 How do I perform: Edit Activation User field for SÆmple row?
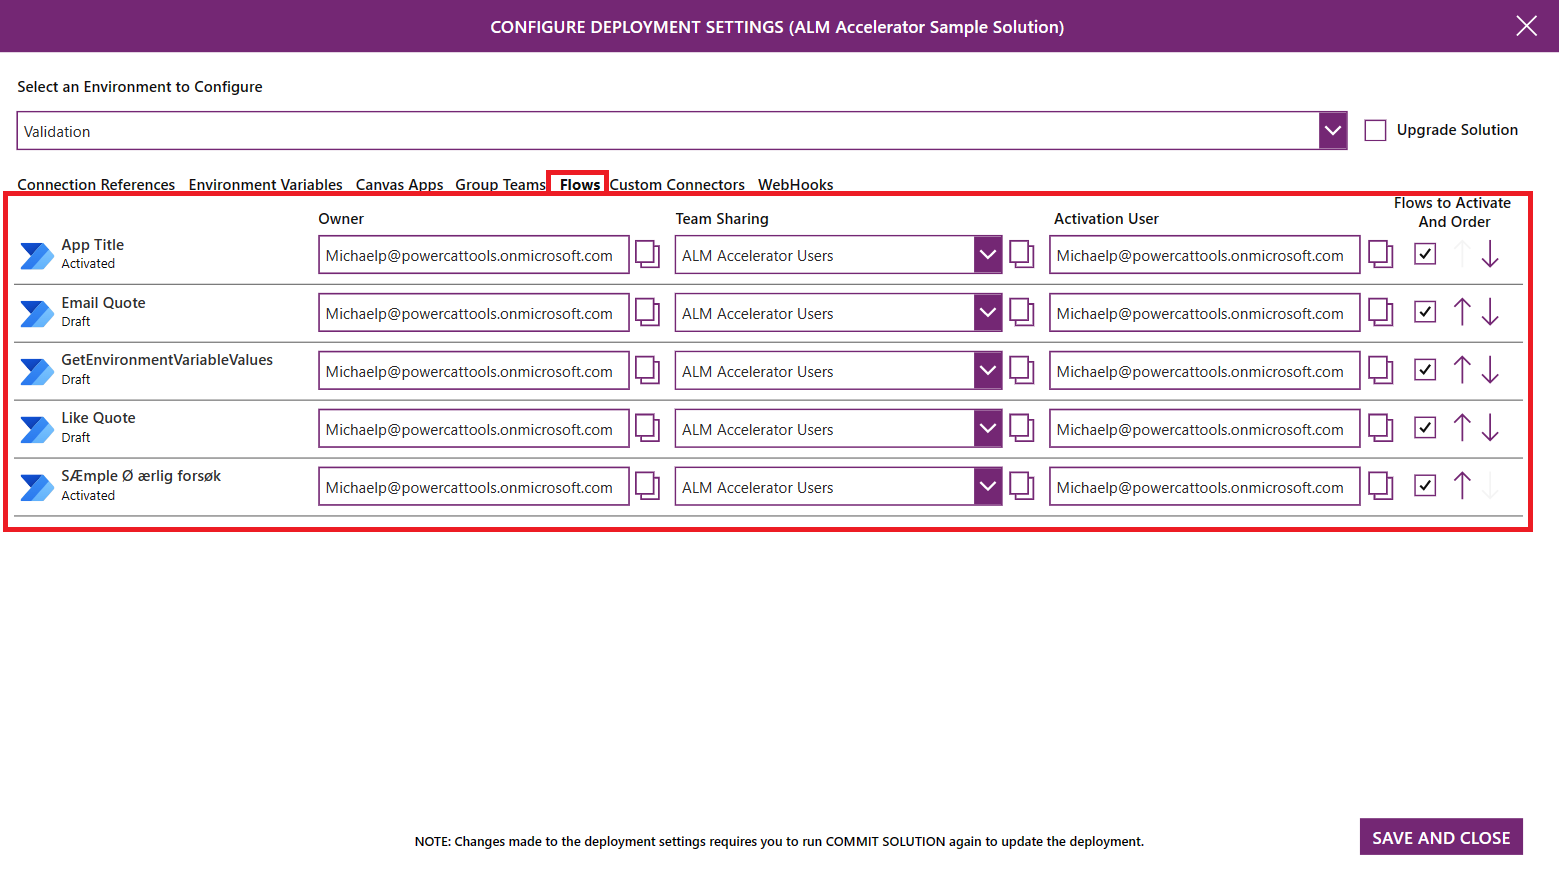[1205, 487]
